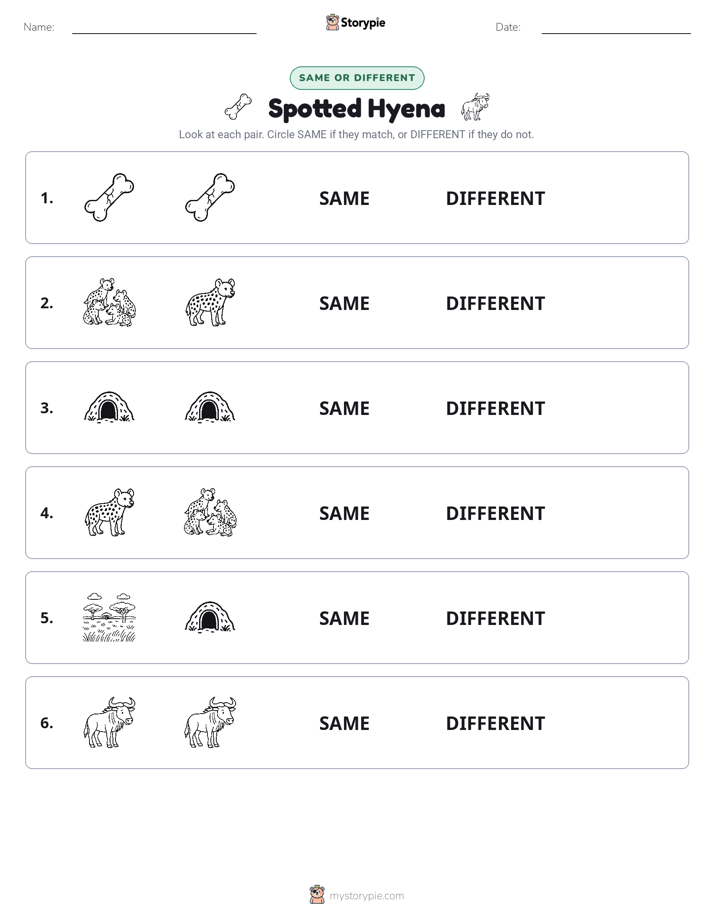Screen dimensions: 714x924
Task: Click the second den picture in row 3
Action: (x=210, y=407)
